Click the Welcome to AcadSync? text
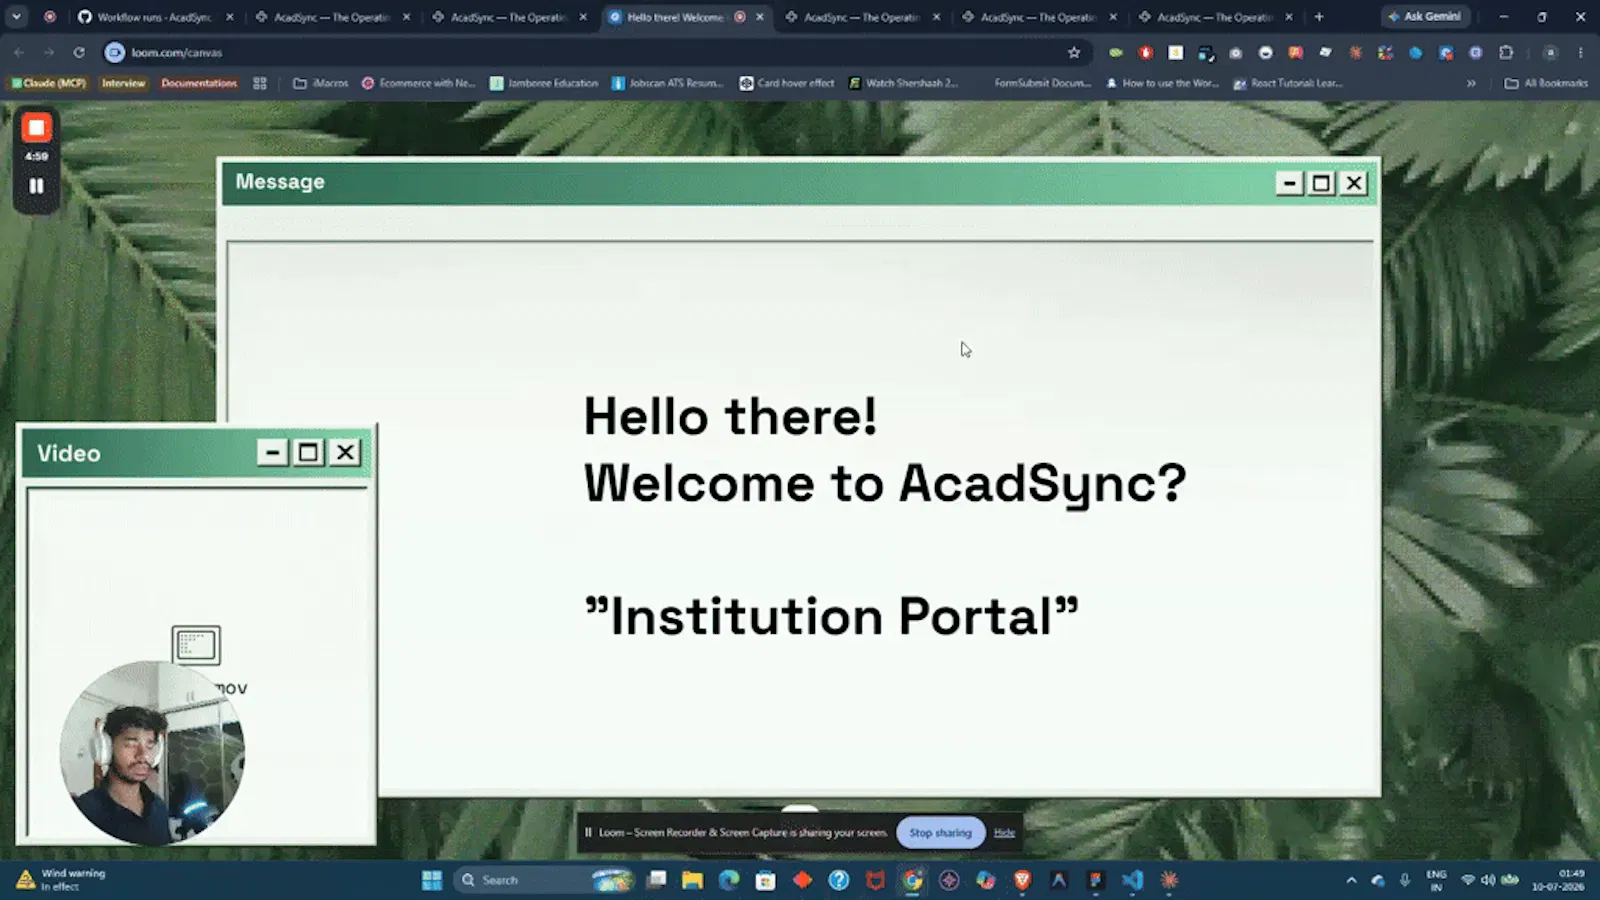 pos(885,485)
